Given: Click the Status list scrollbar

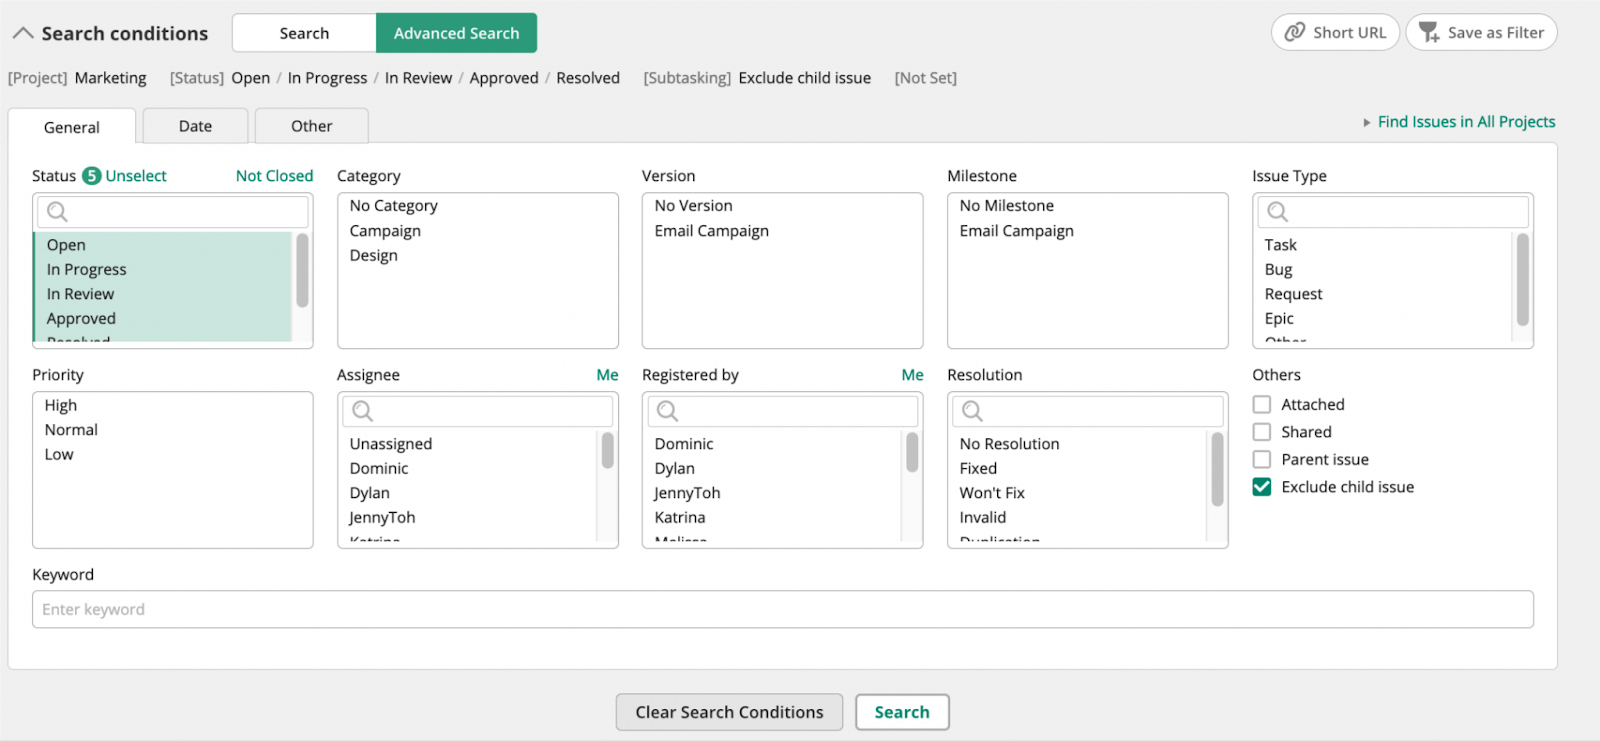Looking at the screenshot, I should pos(302,272).
